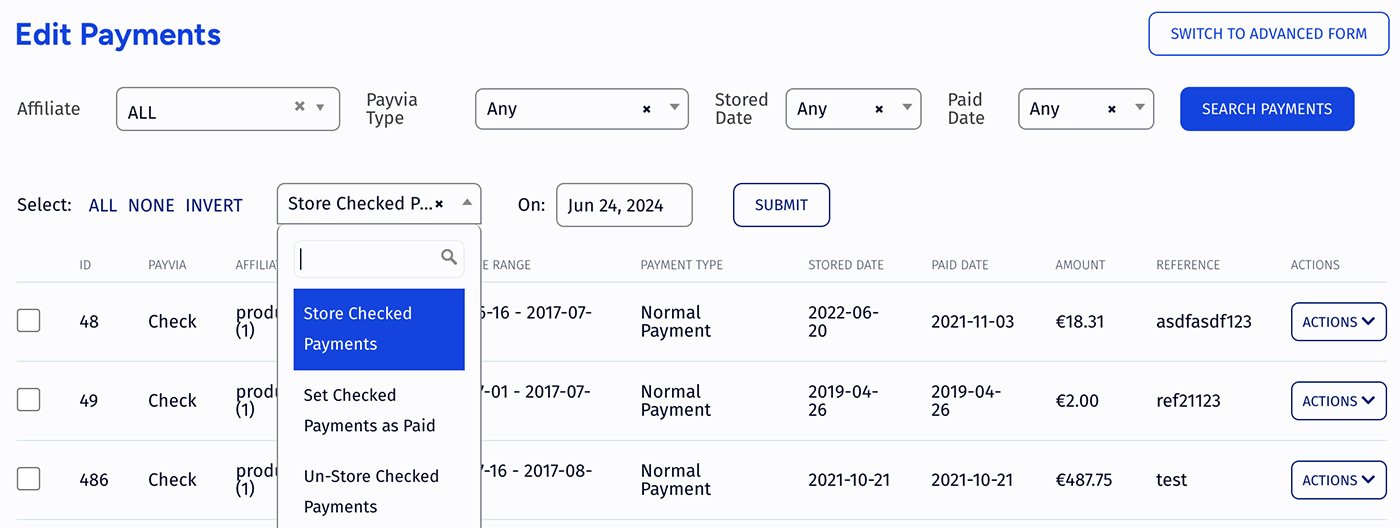Open Actions chevron for payment 486
Screen dimensions: 1400x528
click(1368, 480)
